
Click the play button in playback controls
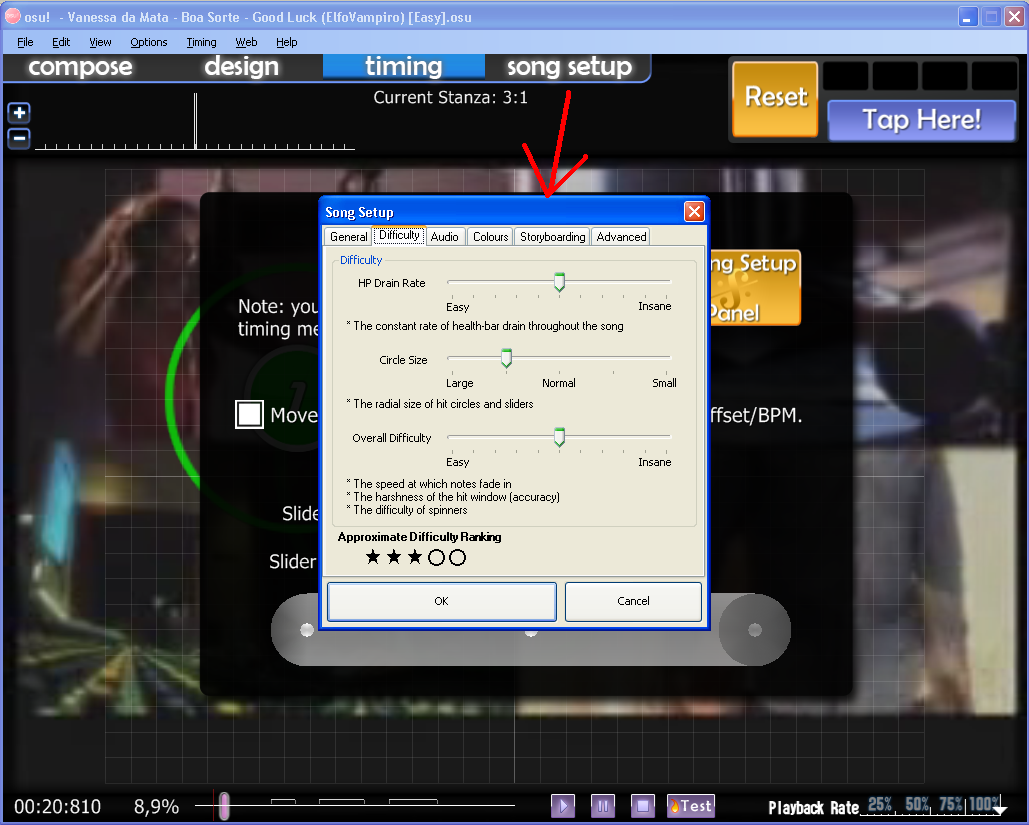pos(562,805)
